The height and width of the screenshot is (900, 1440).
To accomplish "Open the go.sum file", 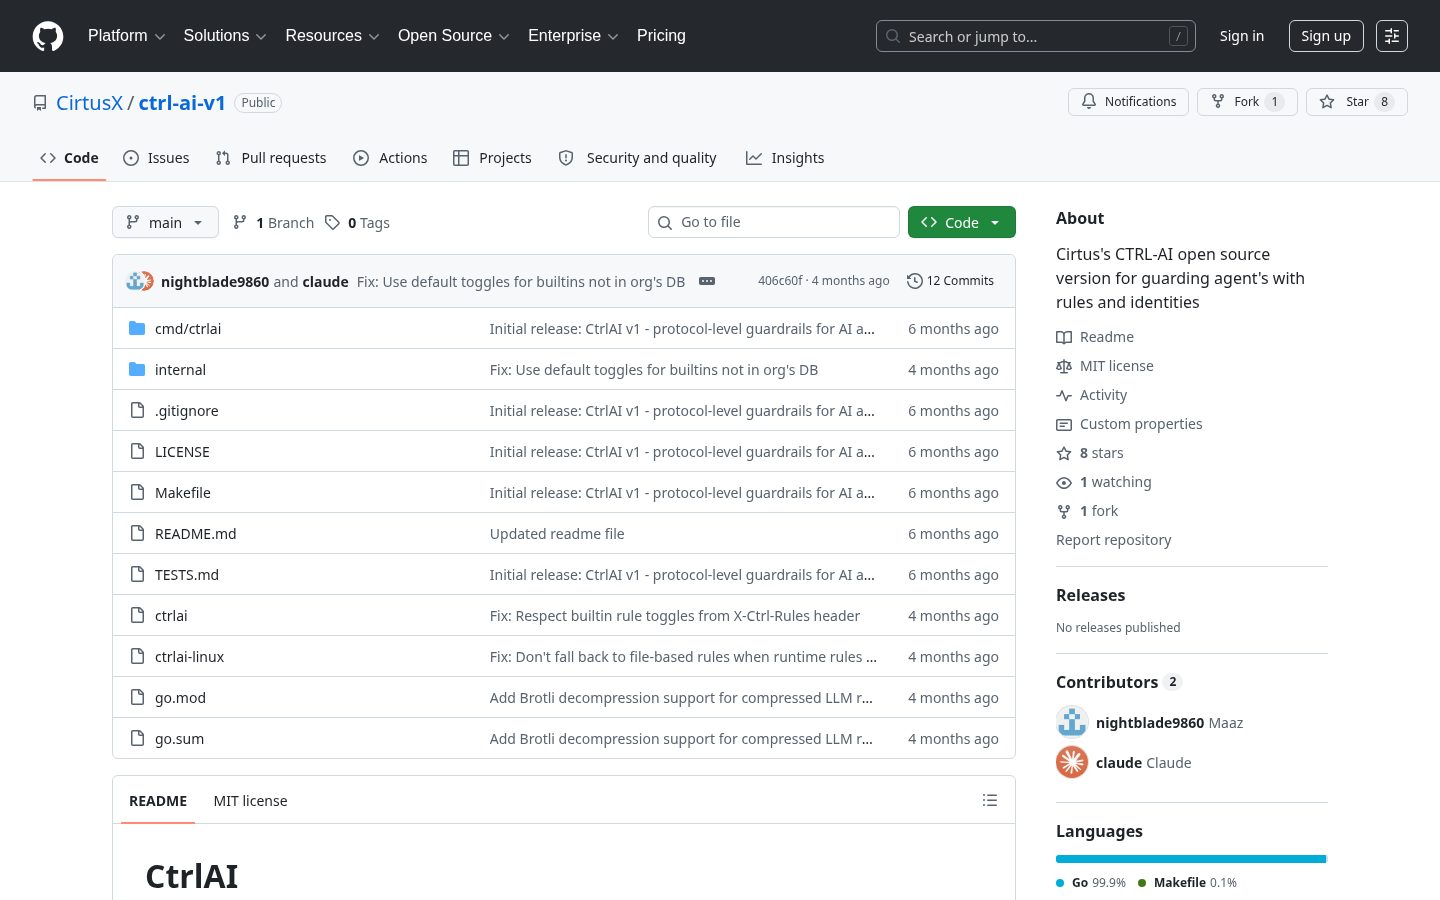I will [180, 739].
